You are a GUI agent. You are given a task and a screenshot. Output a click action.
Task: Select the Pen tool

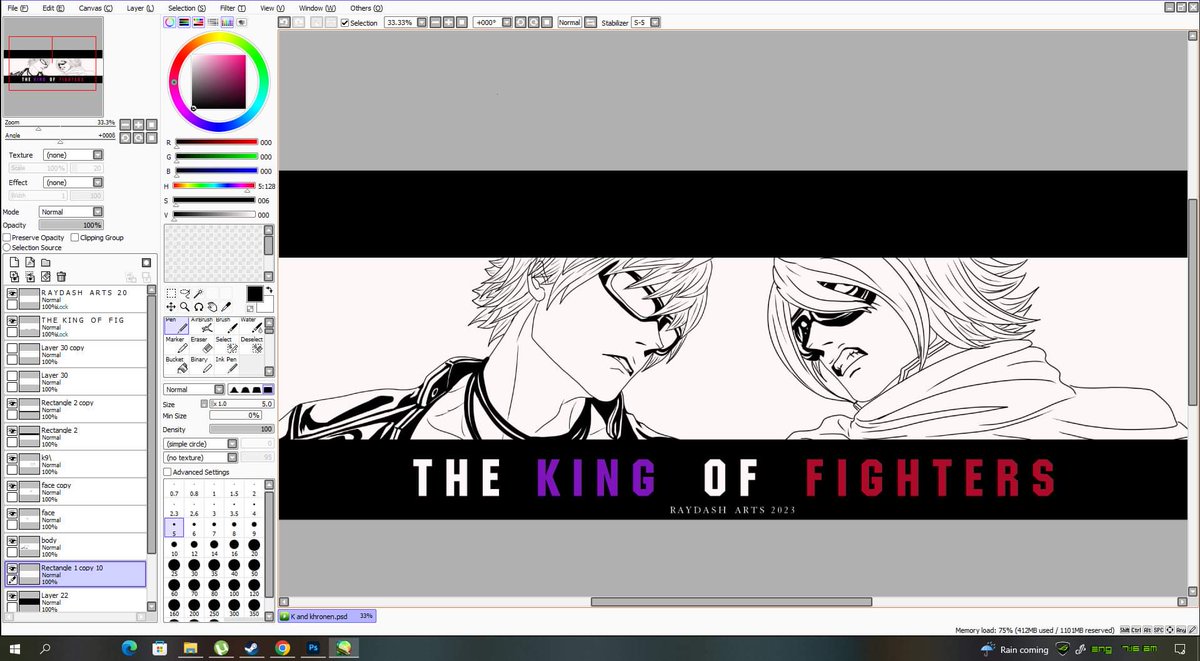pyautogui.click(x=175, y=325)
